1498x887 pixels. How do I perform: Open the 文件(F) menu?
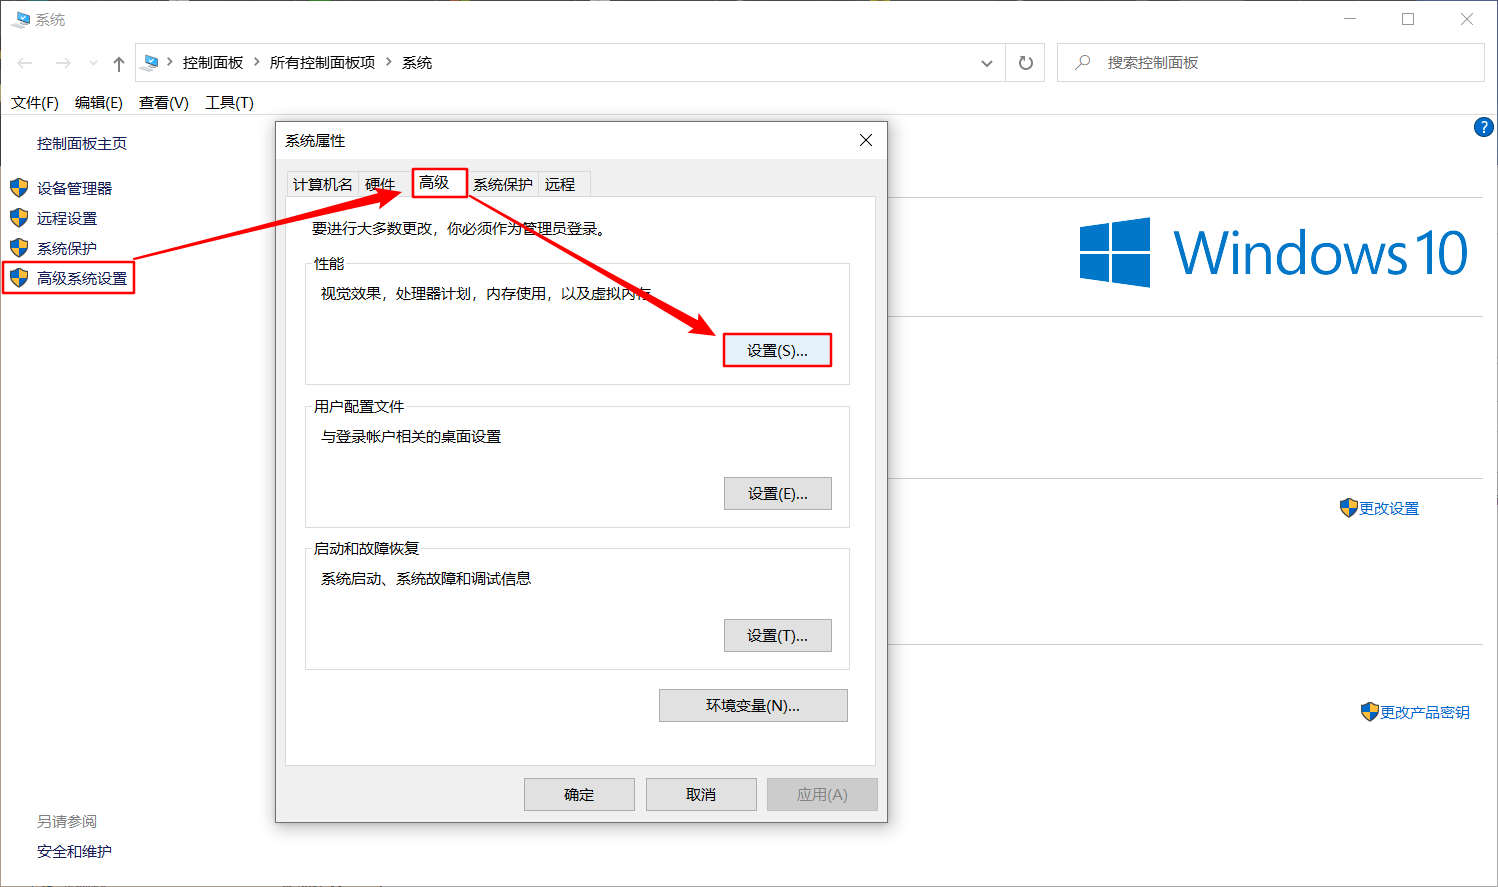[35, 103]
